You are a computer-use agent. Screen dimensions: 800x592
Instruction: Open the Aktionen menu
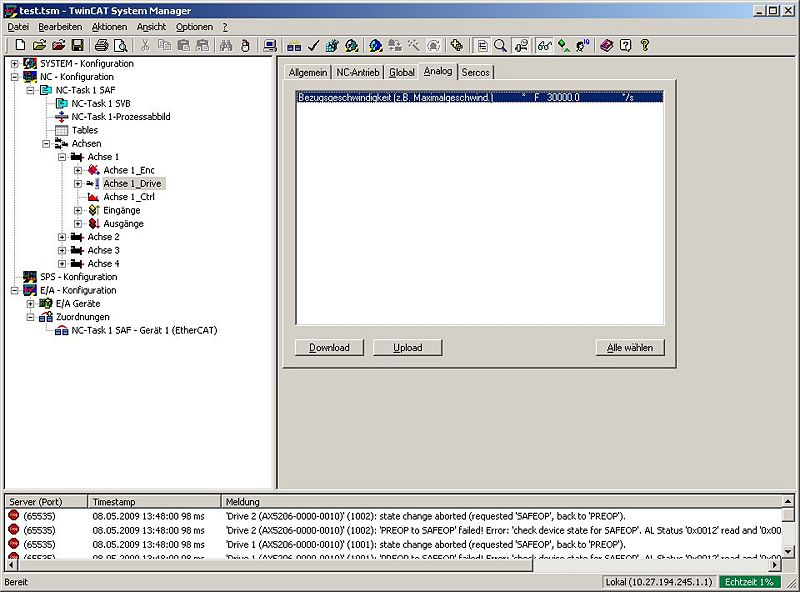tap(109, 27)
